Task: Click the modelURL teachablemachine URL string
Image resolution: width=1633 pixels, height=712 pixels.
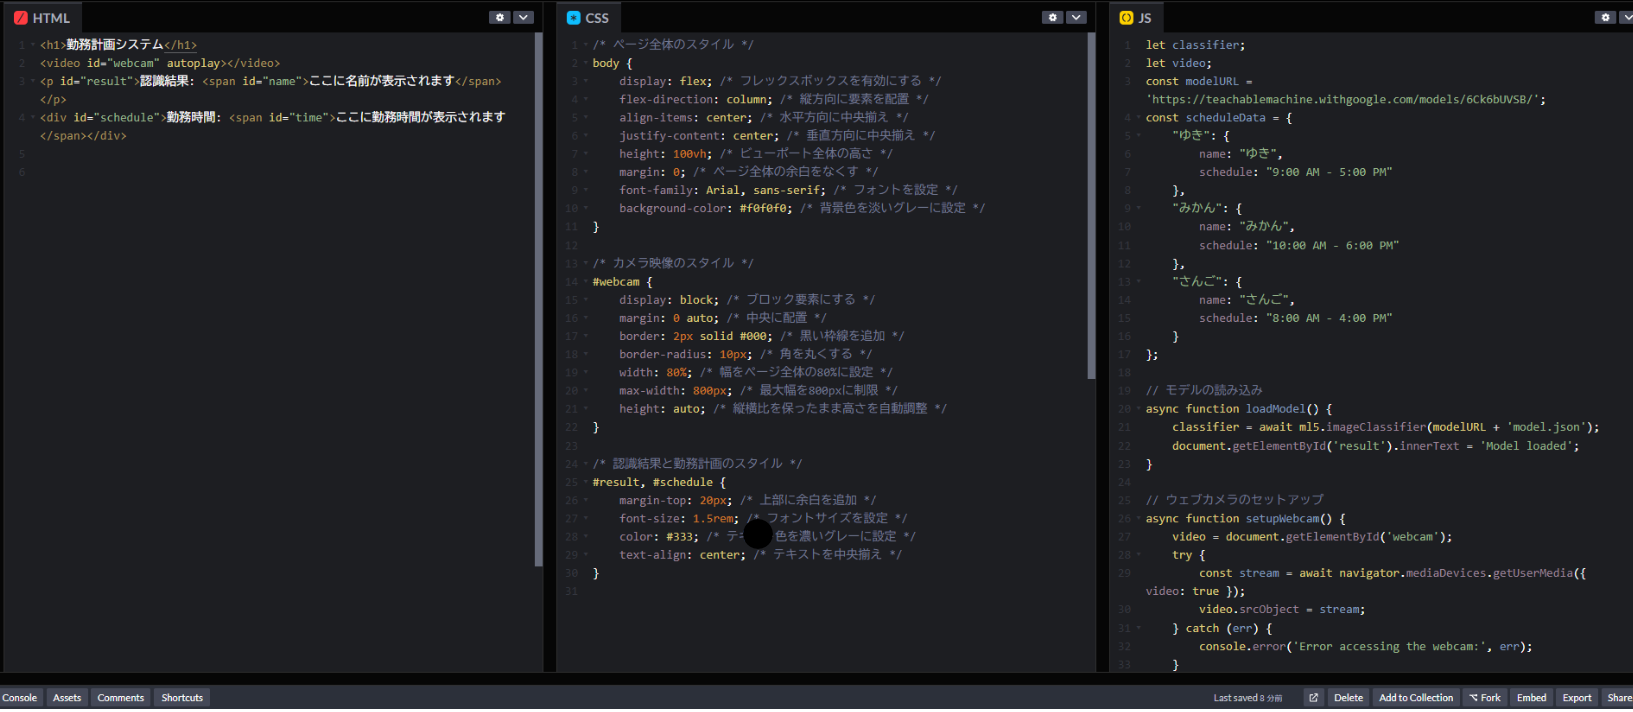Action: (1346, 100)
